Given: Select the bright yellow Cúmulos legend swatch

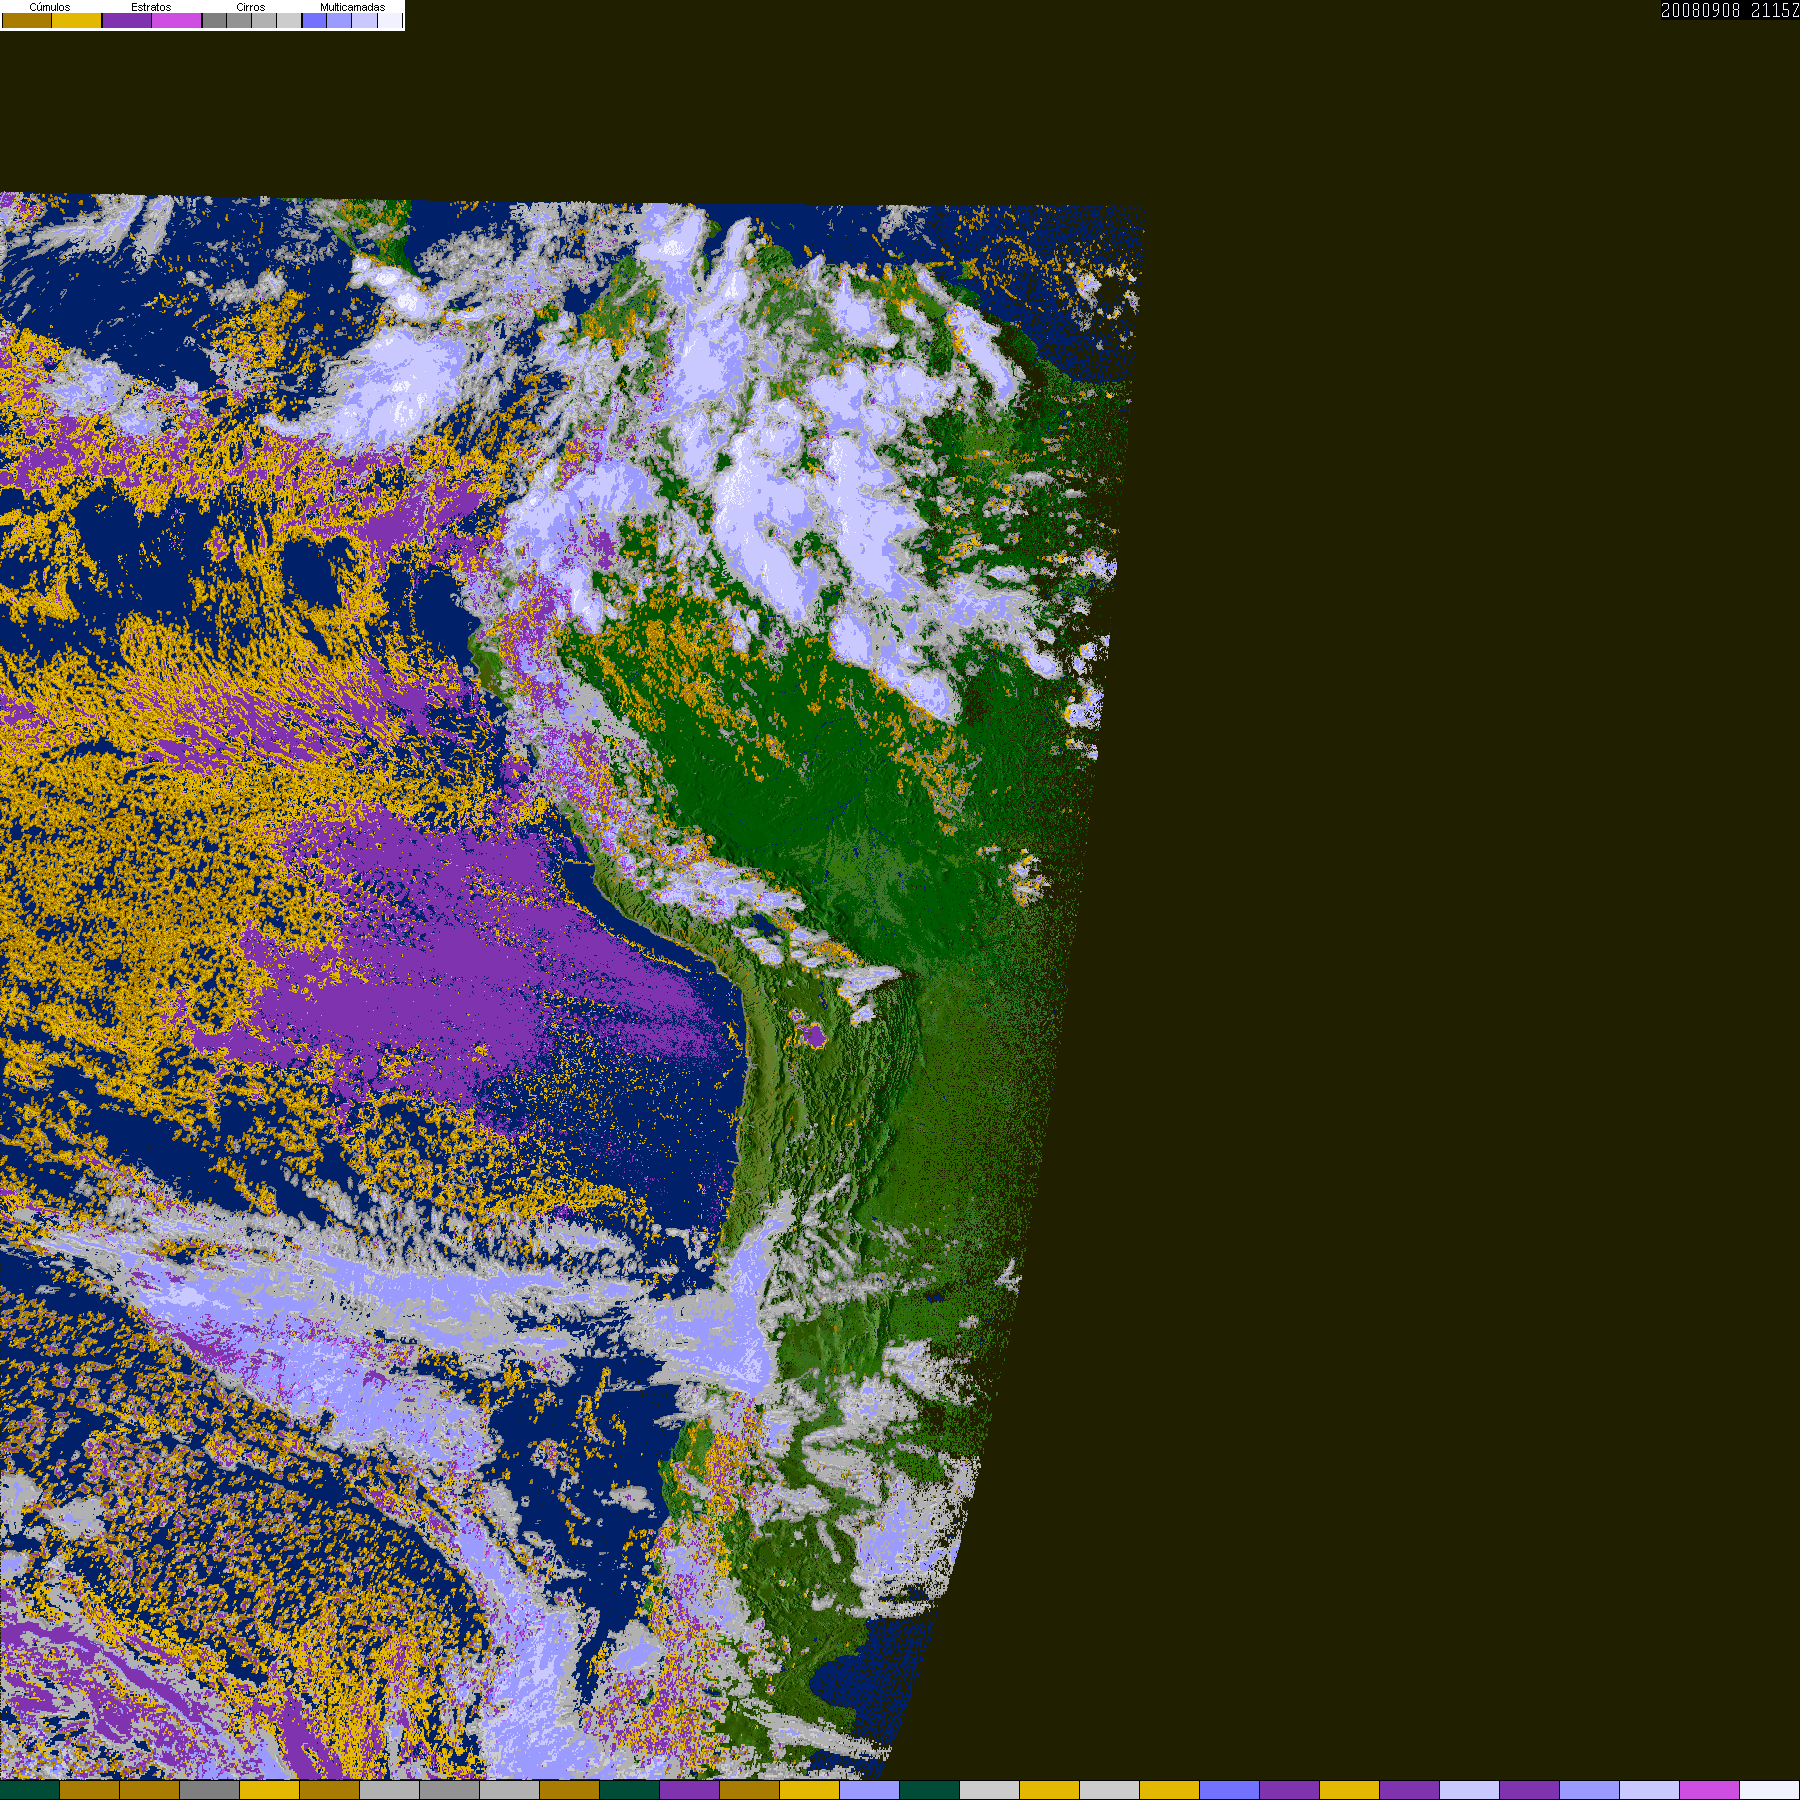Looking at the screenshot, I should 77,21.
